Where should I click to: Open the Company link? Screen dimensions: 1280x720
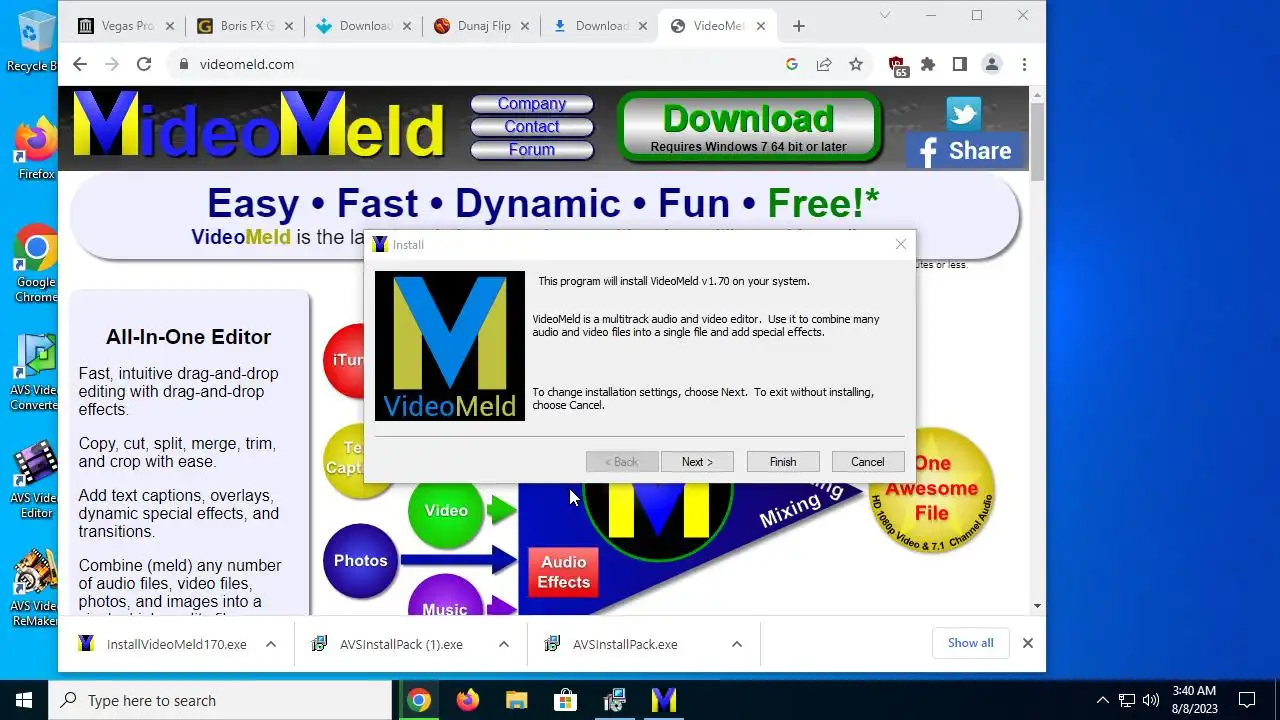532,104
